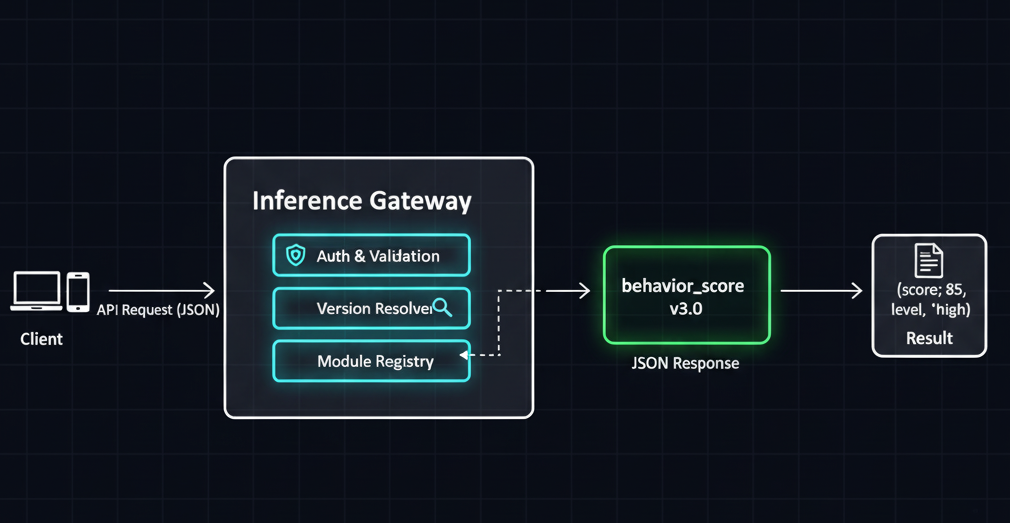Select the Version Resolver module
1010x523 pixels.
(371, 309)
